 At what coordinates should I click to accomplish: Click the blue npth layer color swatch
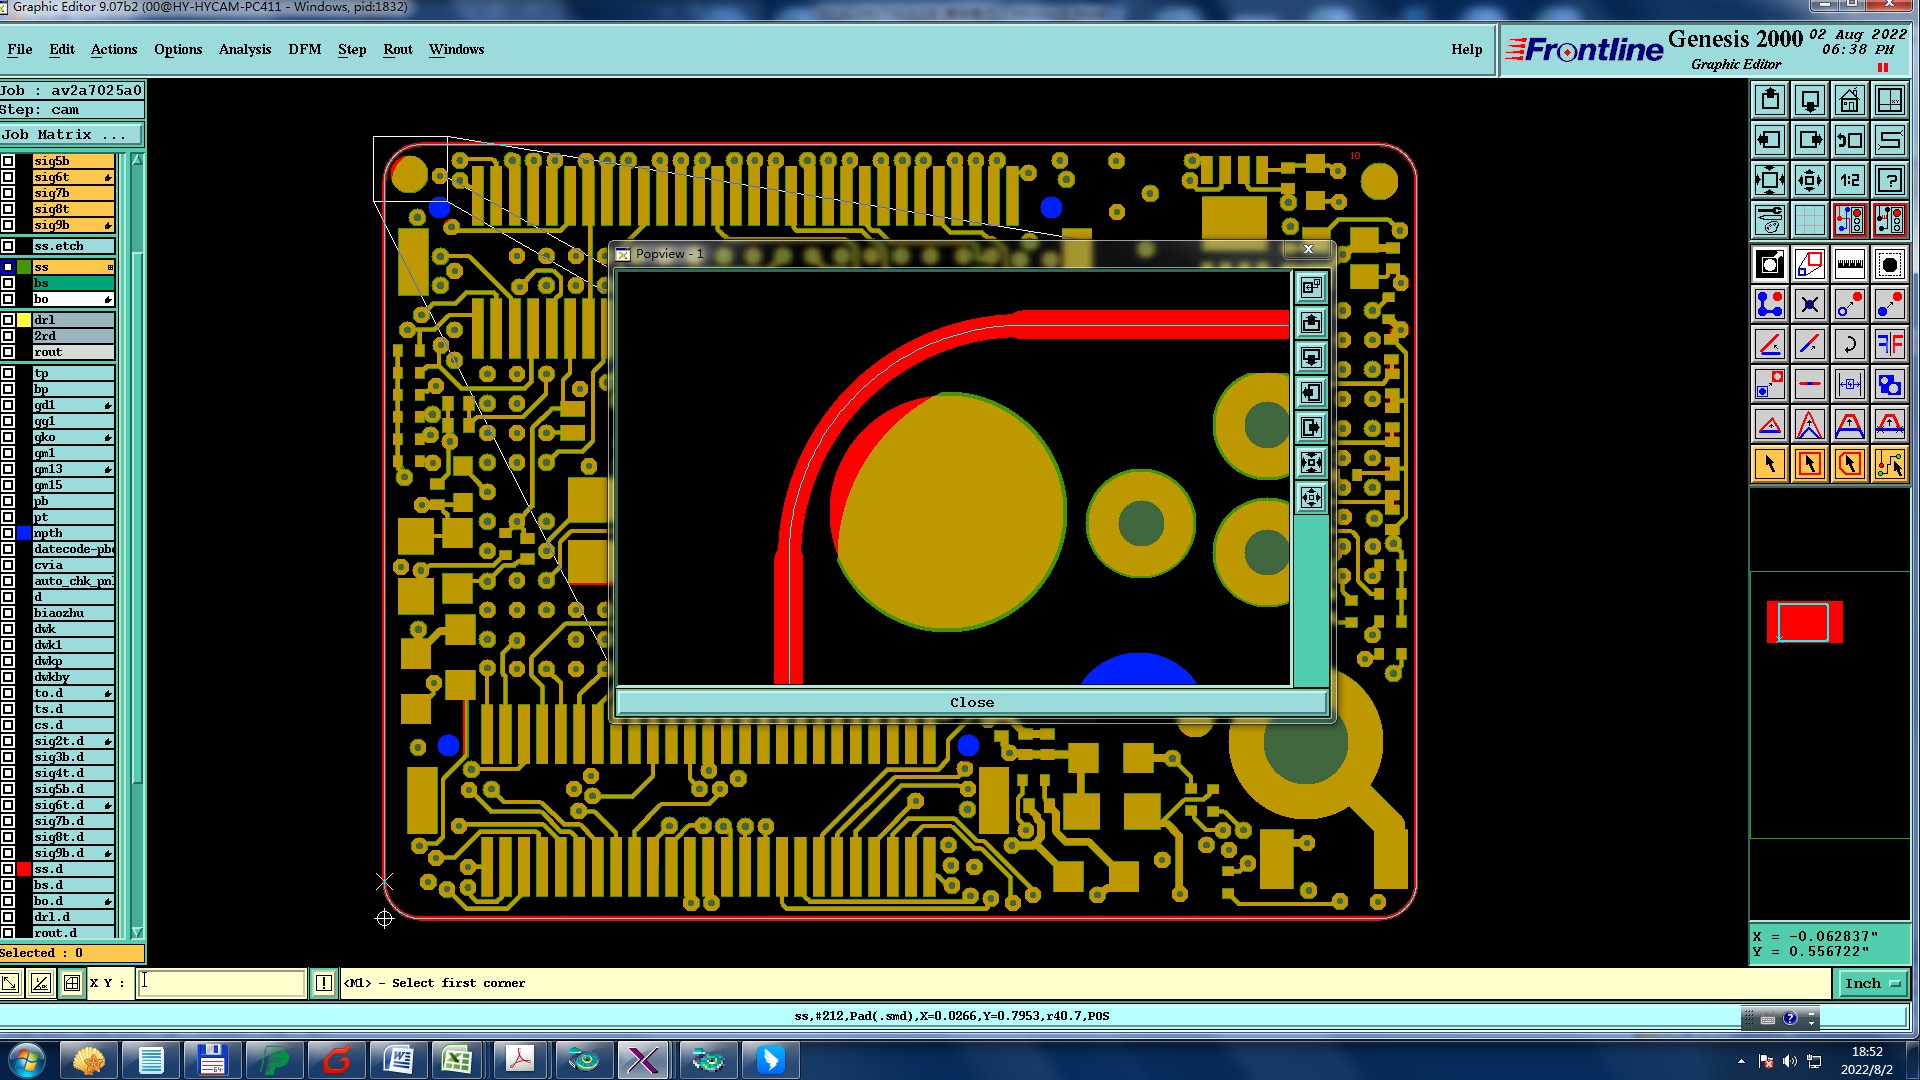point(24,533)
